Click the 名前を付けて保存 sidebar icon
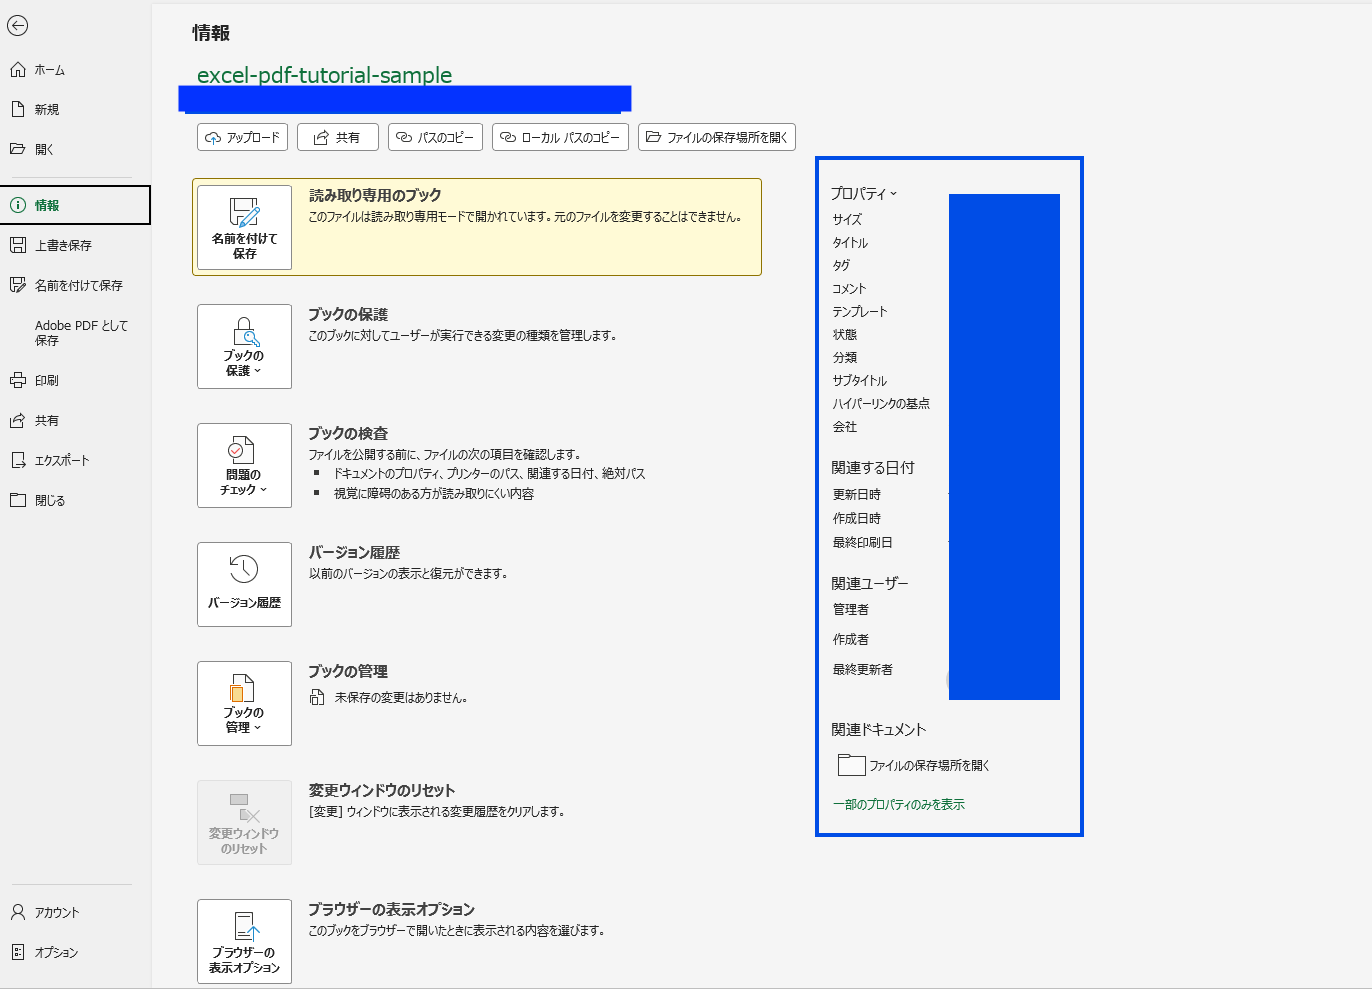Viewport: 1372px width, 989px height. click(x=18, y=285)
